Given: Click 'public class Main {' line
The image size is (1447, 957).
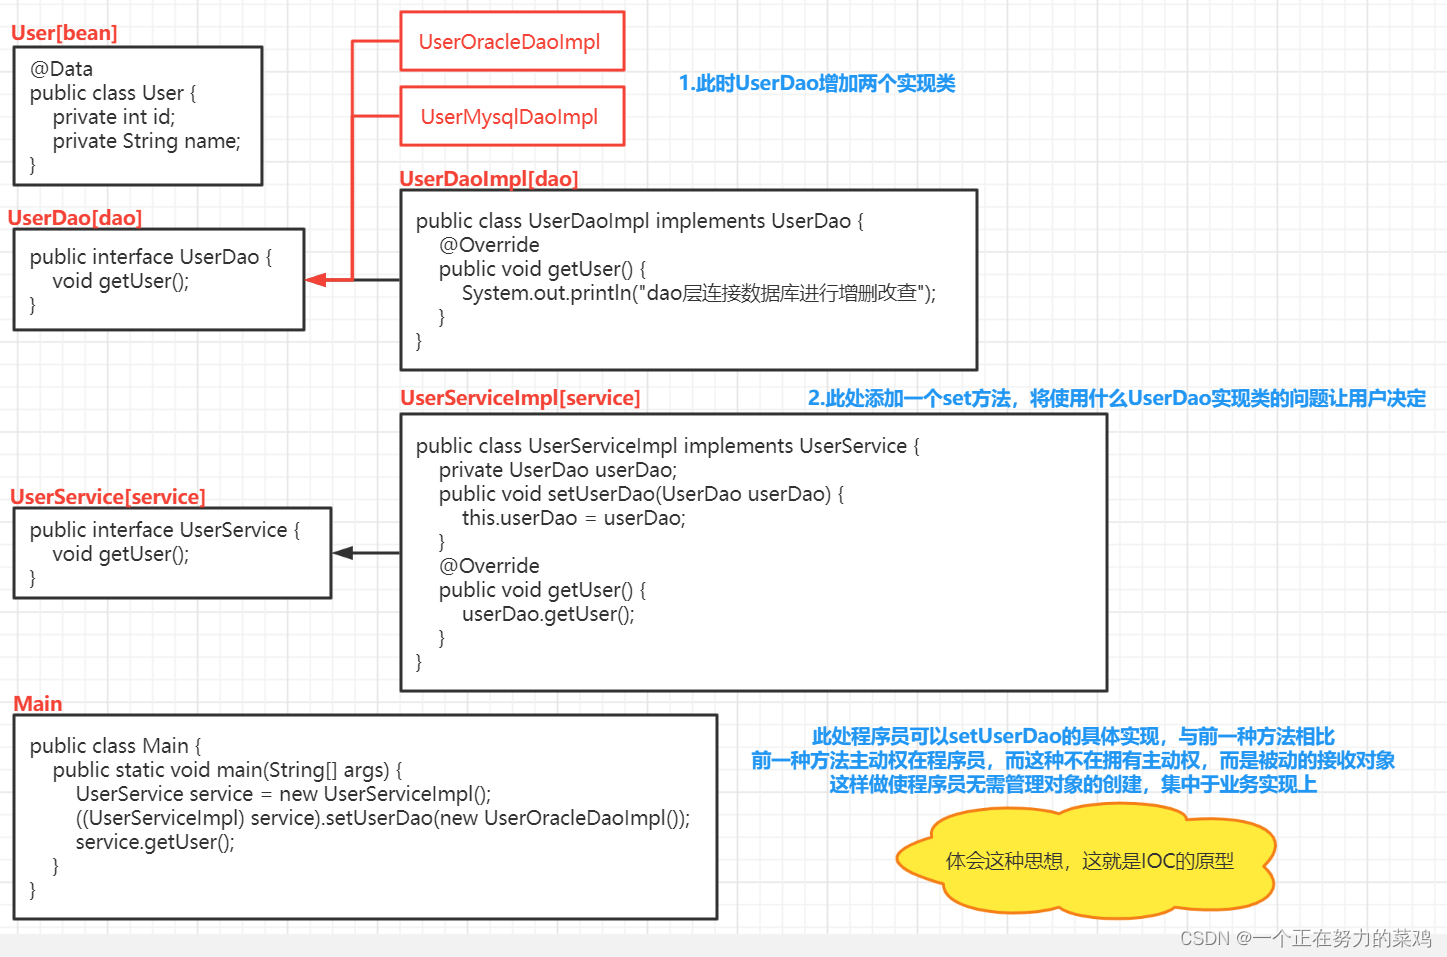Looking at the screenshot, I should click(x=116, y=746).
